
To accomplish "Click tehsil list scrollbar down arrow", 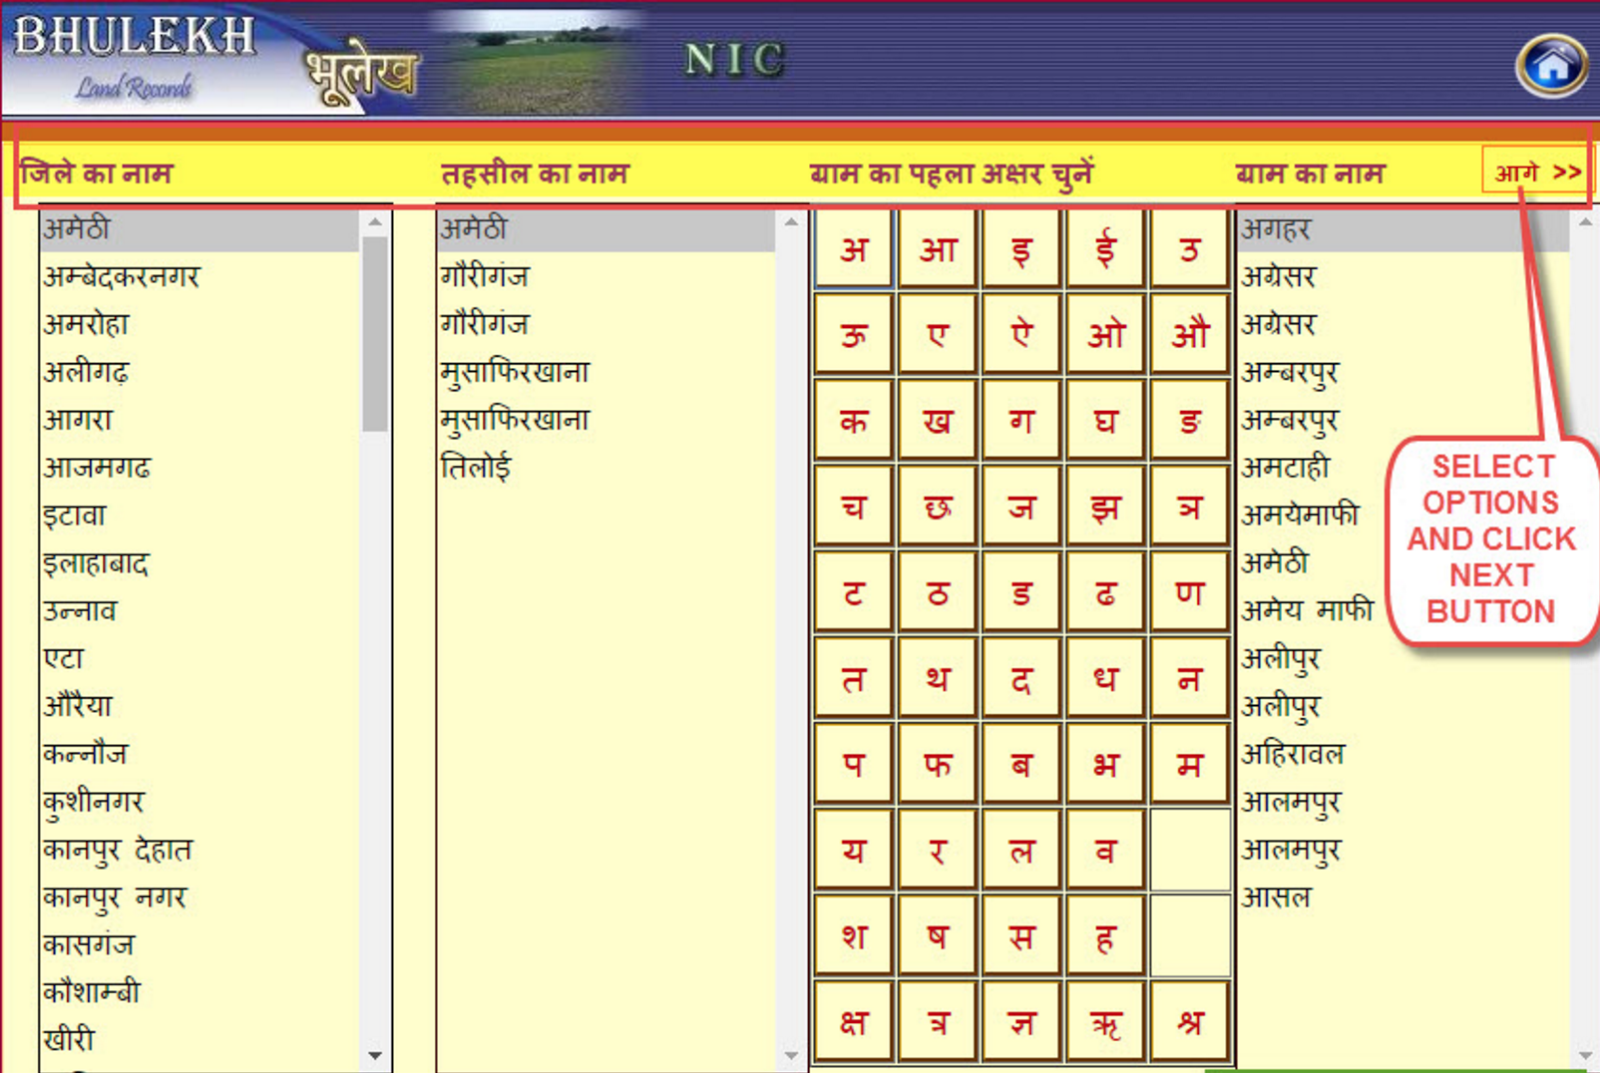I will point(791,1055).
